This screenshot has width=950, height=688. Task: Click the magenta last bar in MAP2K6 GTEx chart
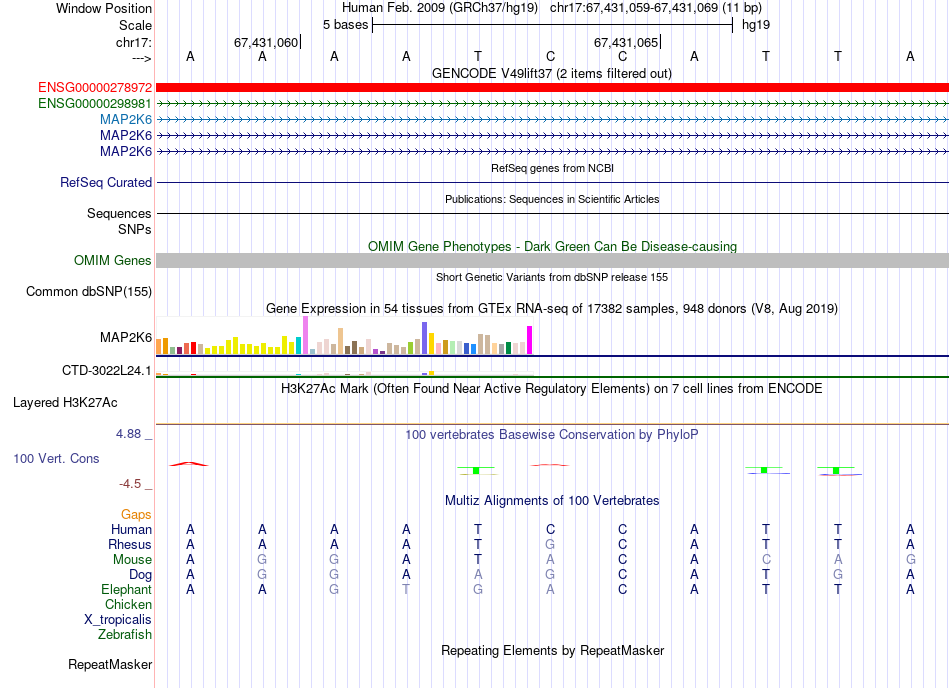click(530, 340)
